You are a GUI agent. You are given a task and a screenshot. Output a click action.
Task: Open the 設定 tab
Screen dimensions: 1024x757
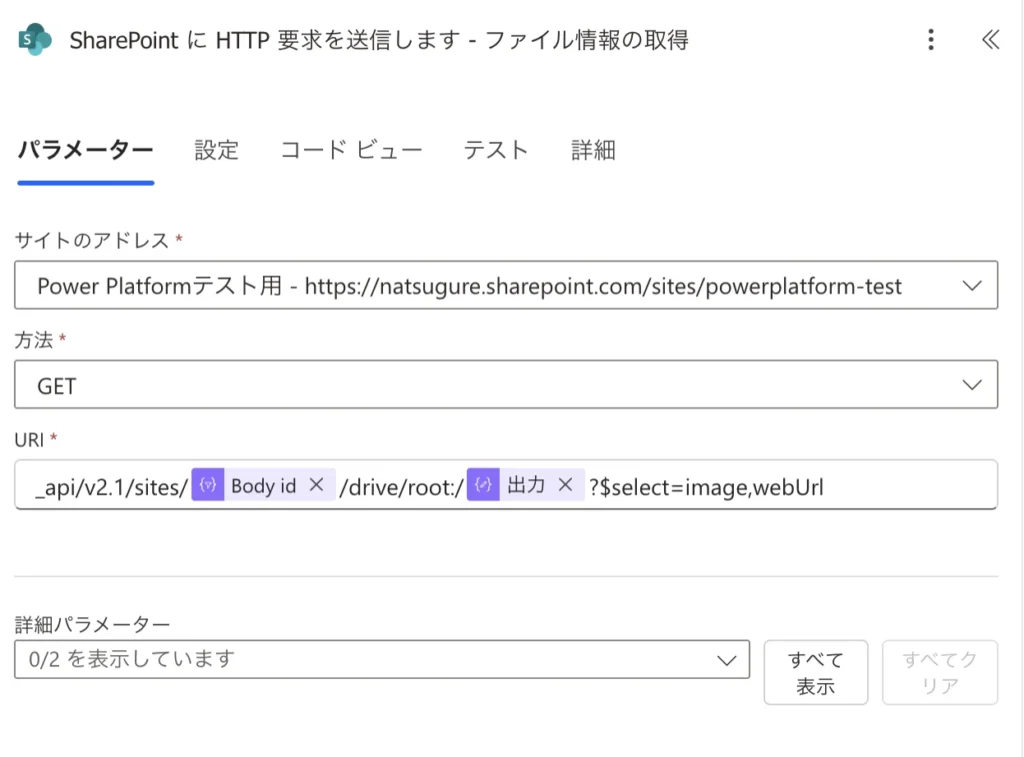(x=217, y=150)
